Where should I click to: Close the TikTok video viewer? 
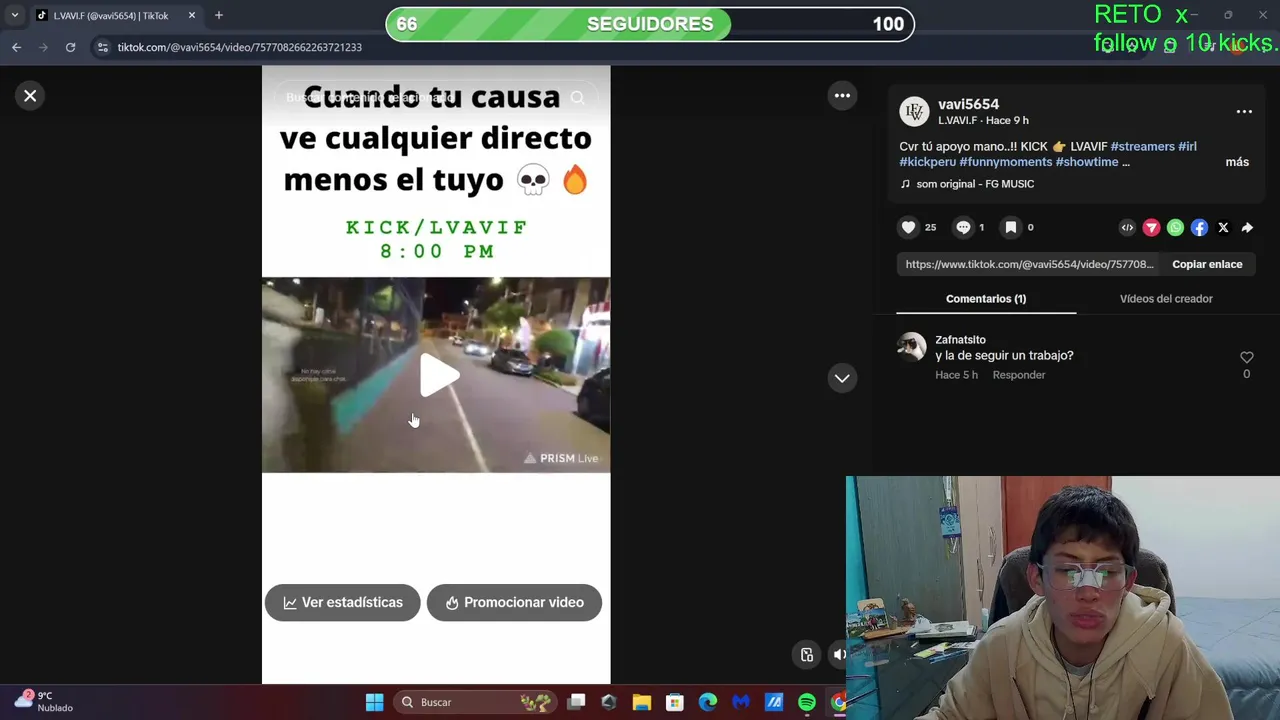tap(30, 96)
